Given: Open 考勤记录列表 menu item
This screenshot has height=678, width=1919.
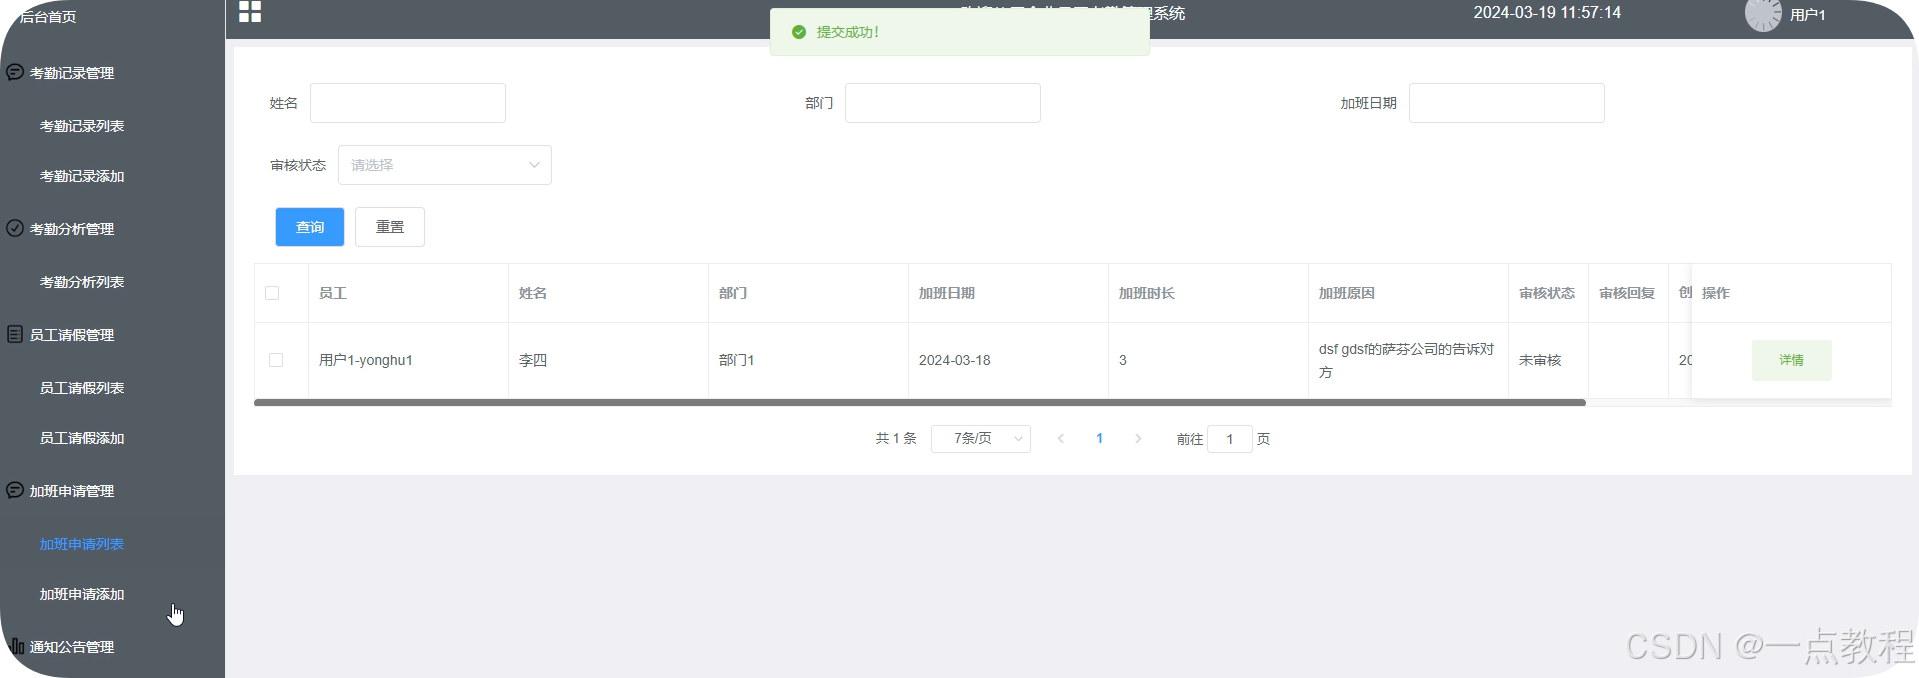Looking at the screenshot, I should (82, 126).
